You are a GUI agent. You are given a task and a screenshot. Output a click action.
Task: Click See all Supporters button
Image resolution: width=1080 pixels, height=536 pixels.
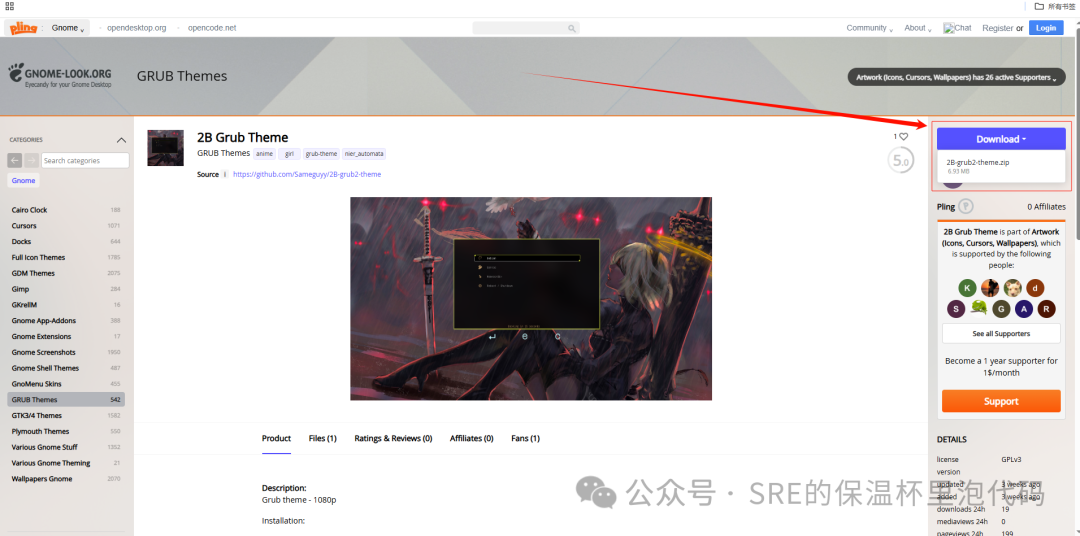coord(1001,333)
